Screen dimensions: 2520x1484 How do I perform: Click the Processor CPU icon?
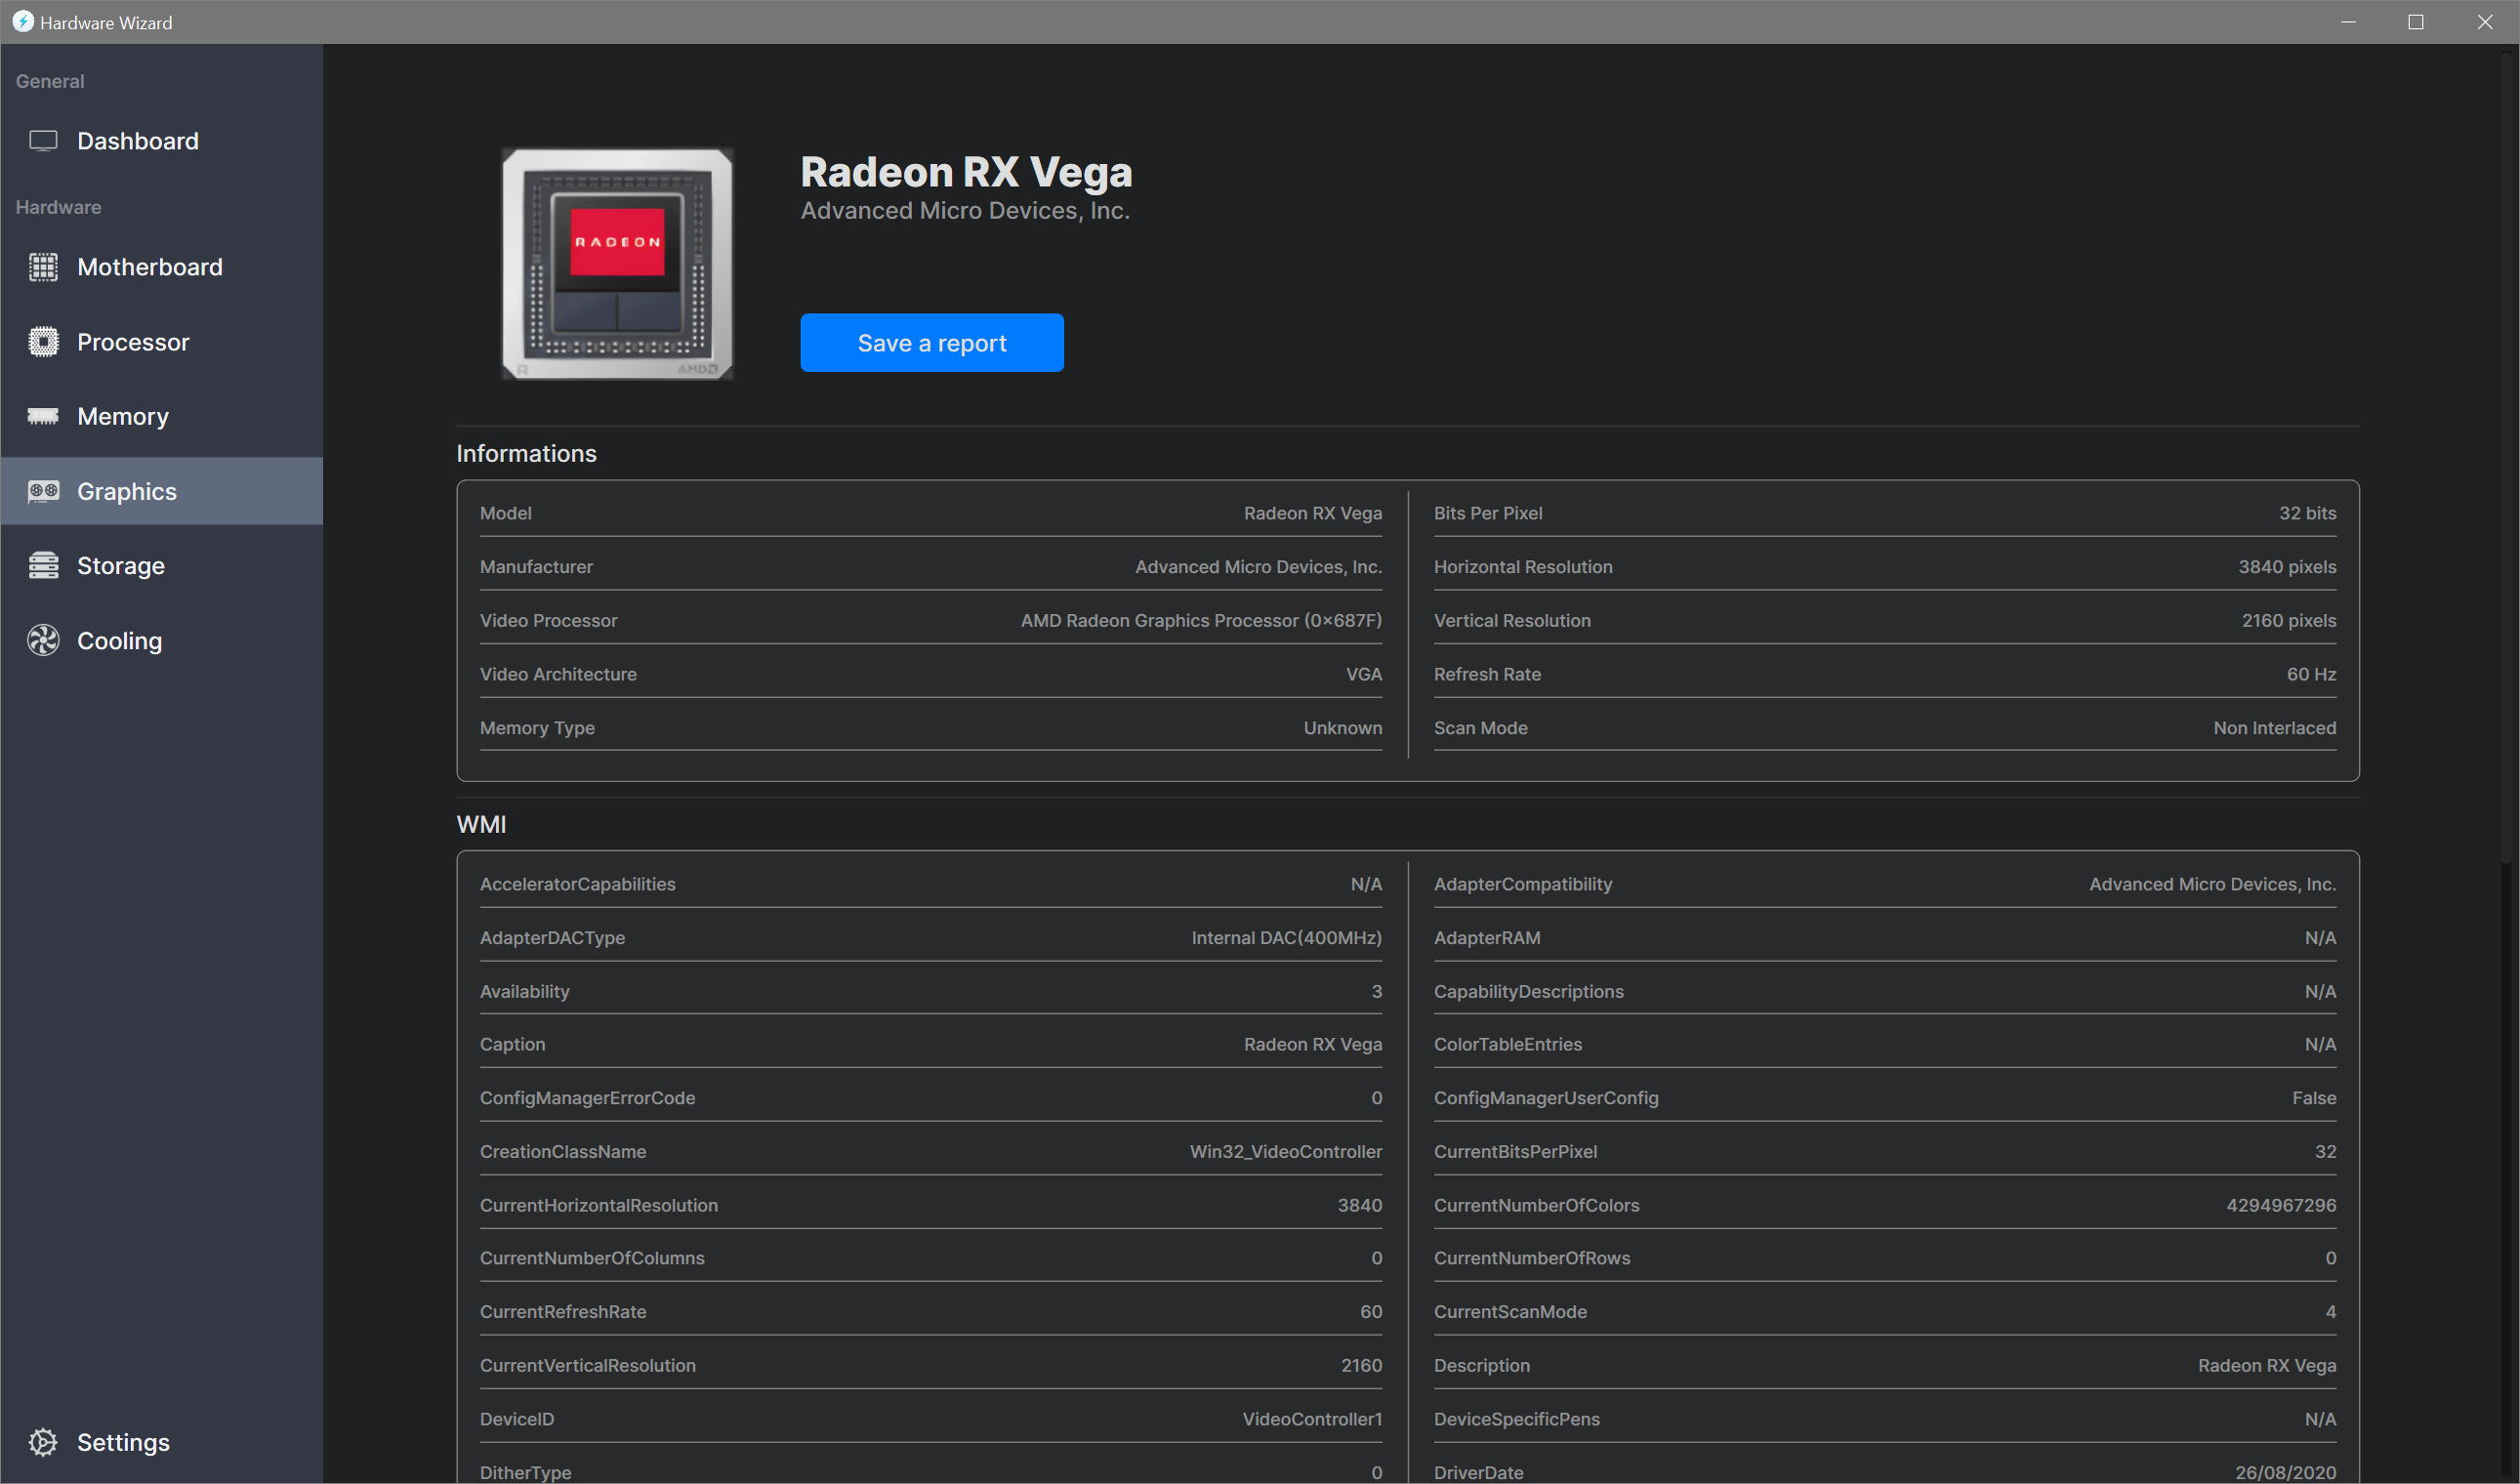pos(43,342)
